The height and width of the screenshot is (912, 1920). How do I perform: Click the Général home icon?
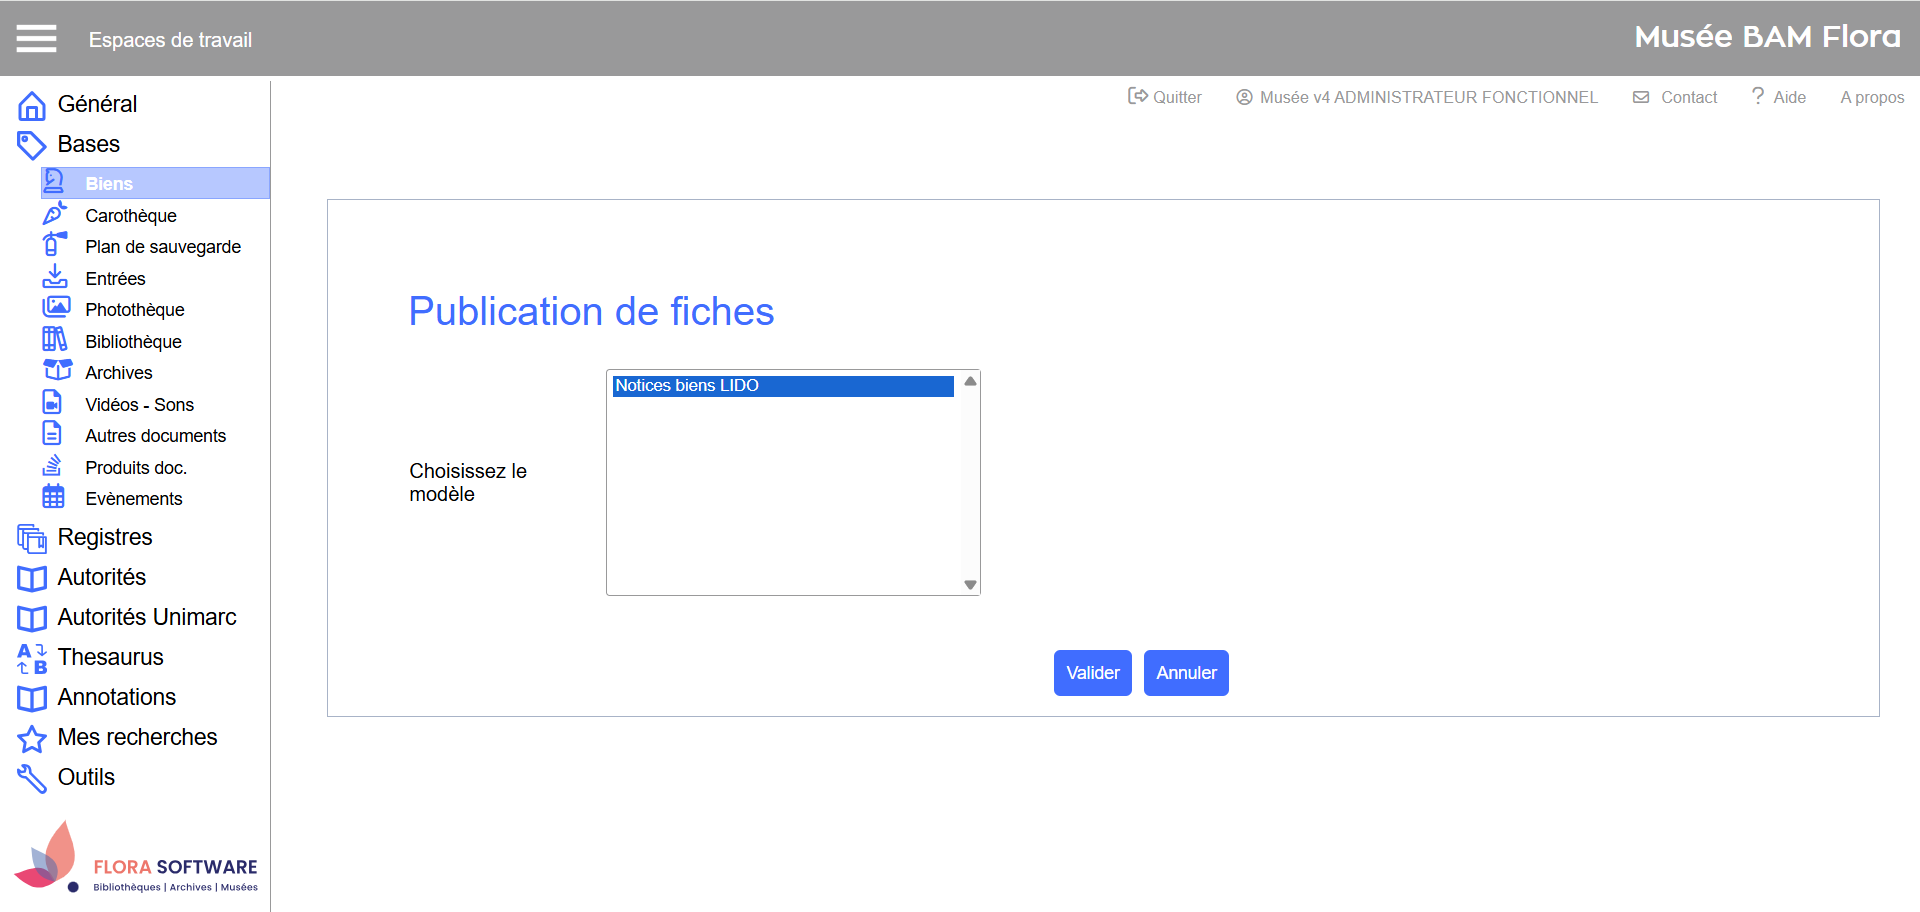32,105
